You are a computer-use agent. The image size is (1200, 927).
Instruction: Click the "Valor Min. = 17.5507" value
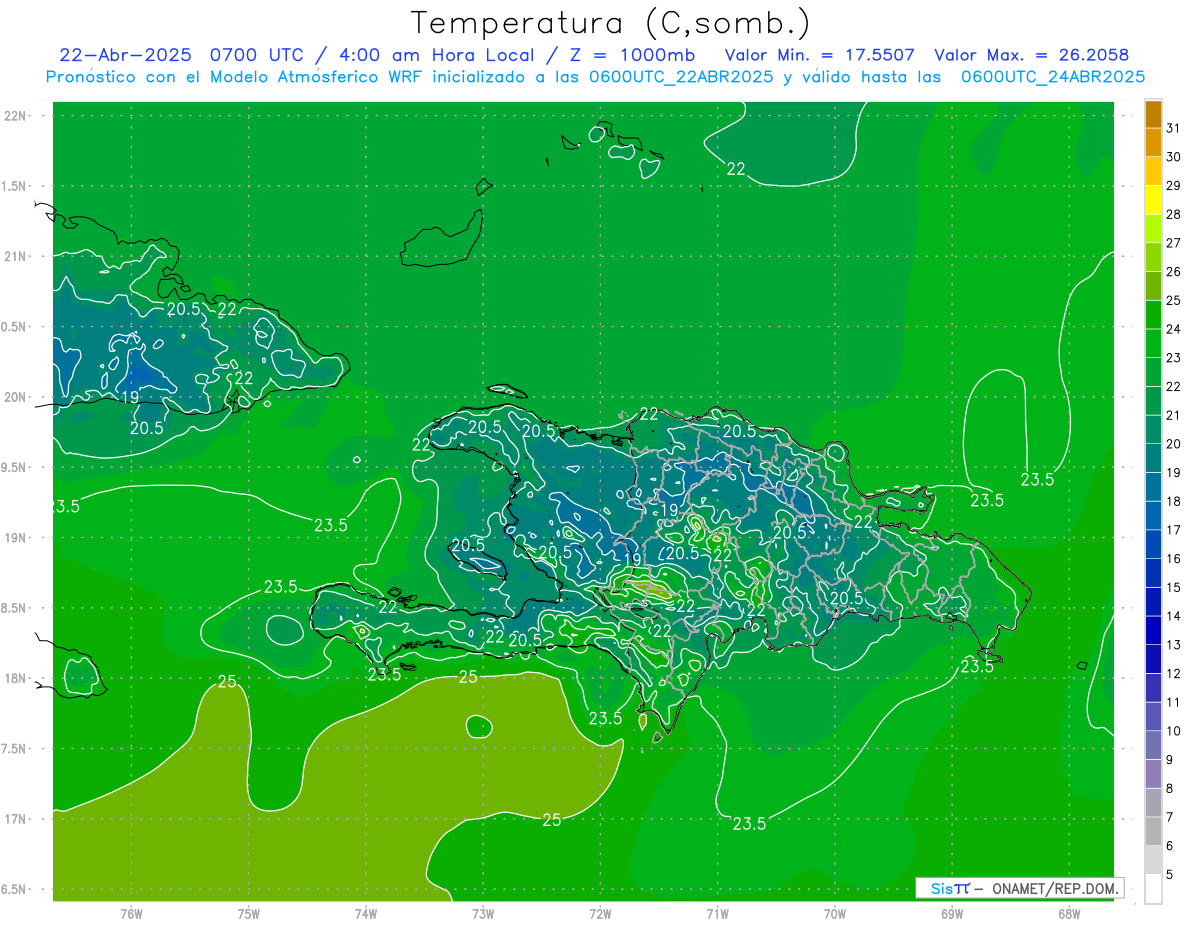819,55
